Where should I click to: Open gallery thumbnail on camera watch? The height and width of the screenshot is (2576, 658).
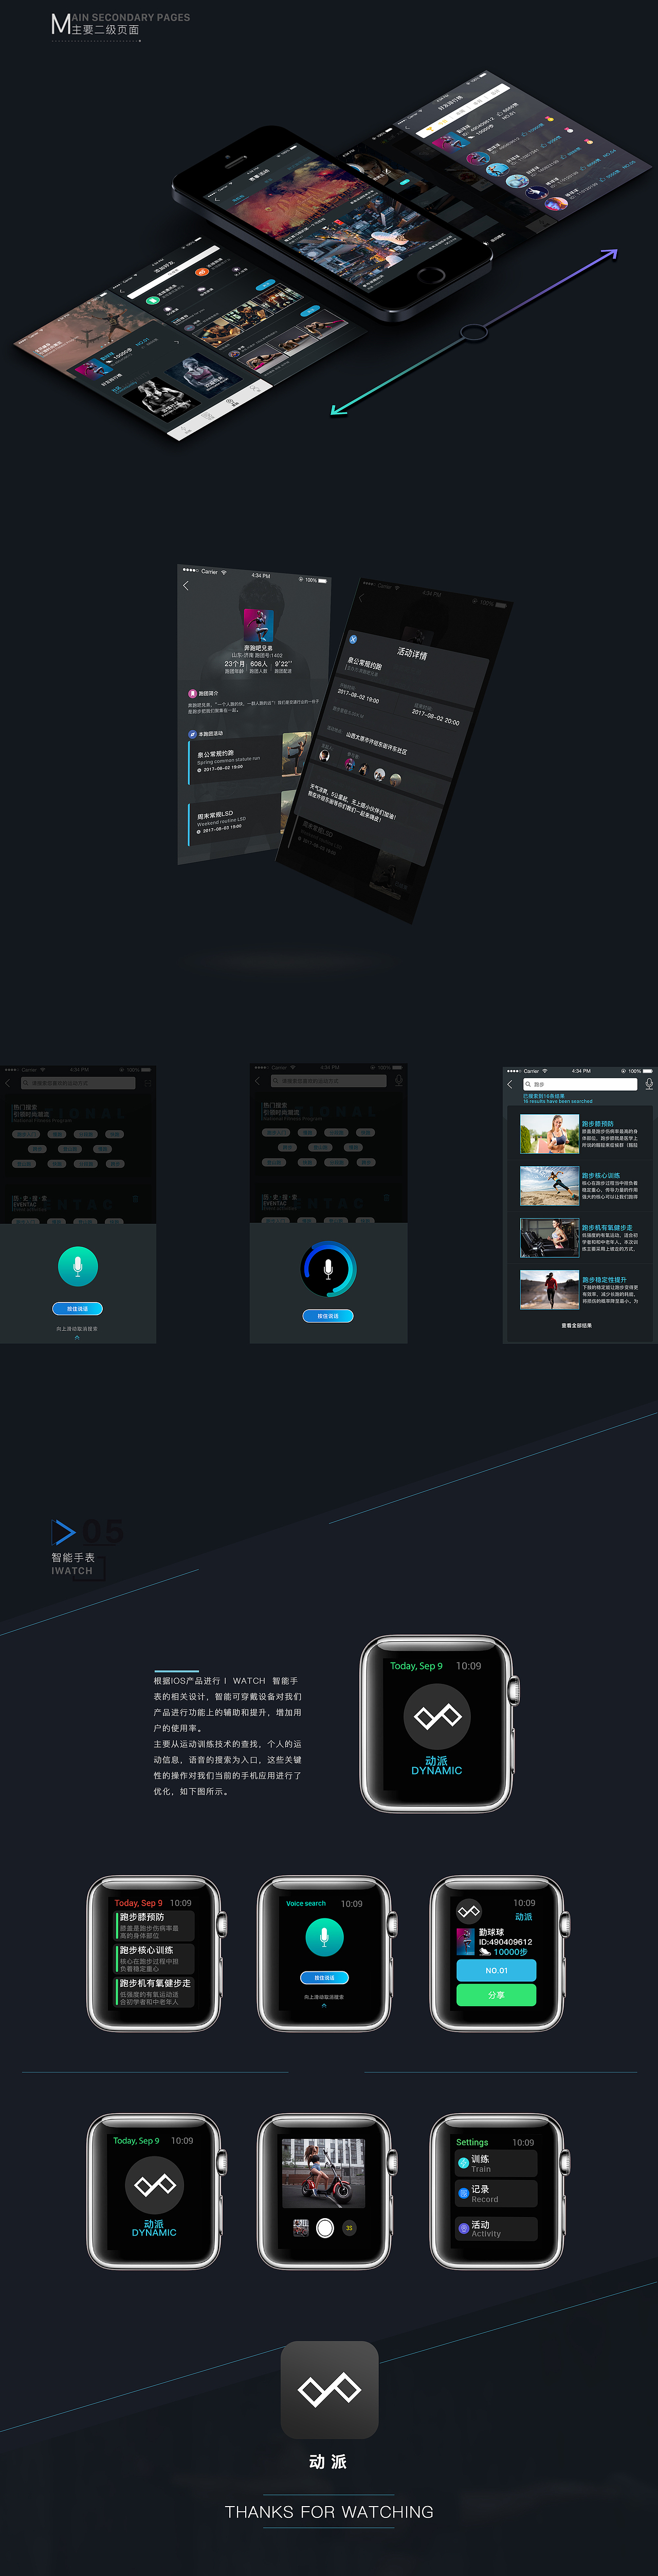pyautogui.click(x=300, y=2227)
